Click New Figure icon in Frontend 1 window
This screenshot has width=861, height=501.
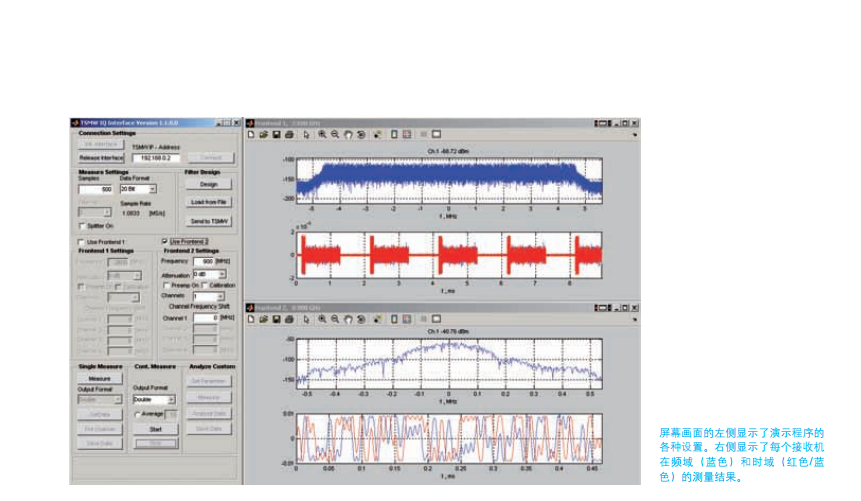point(251,135)
